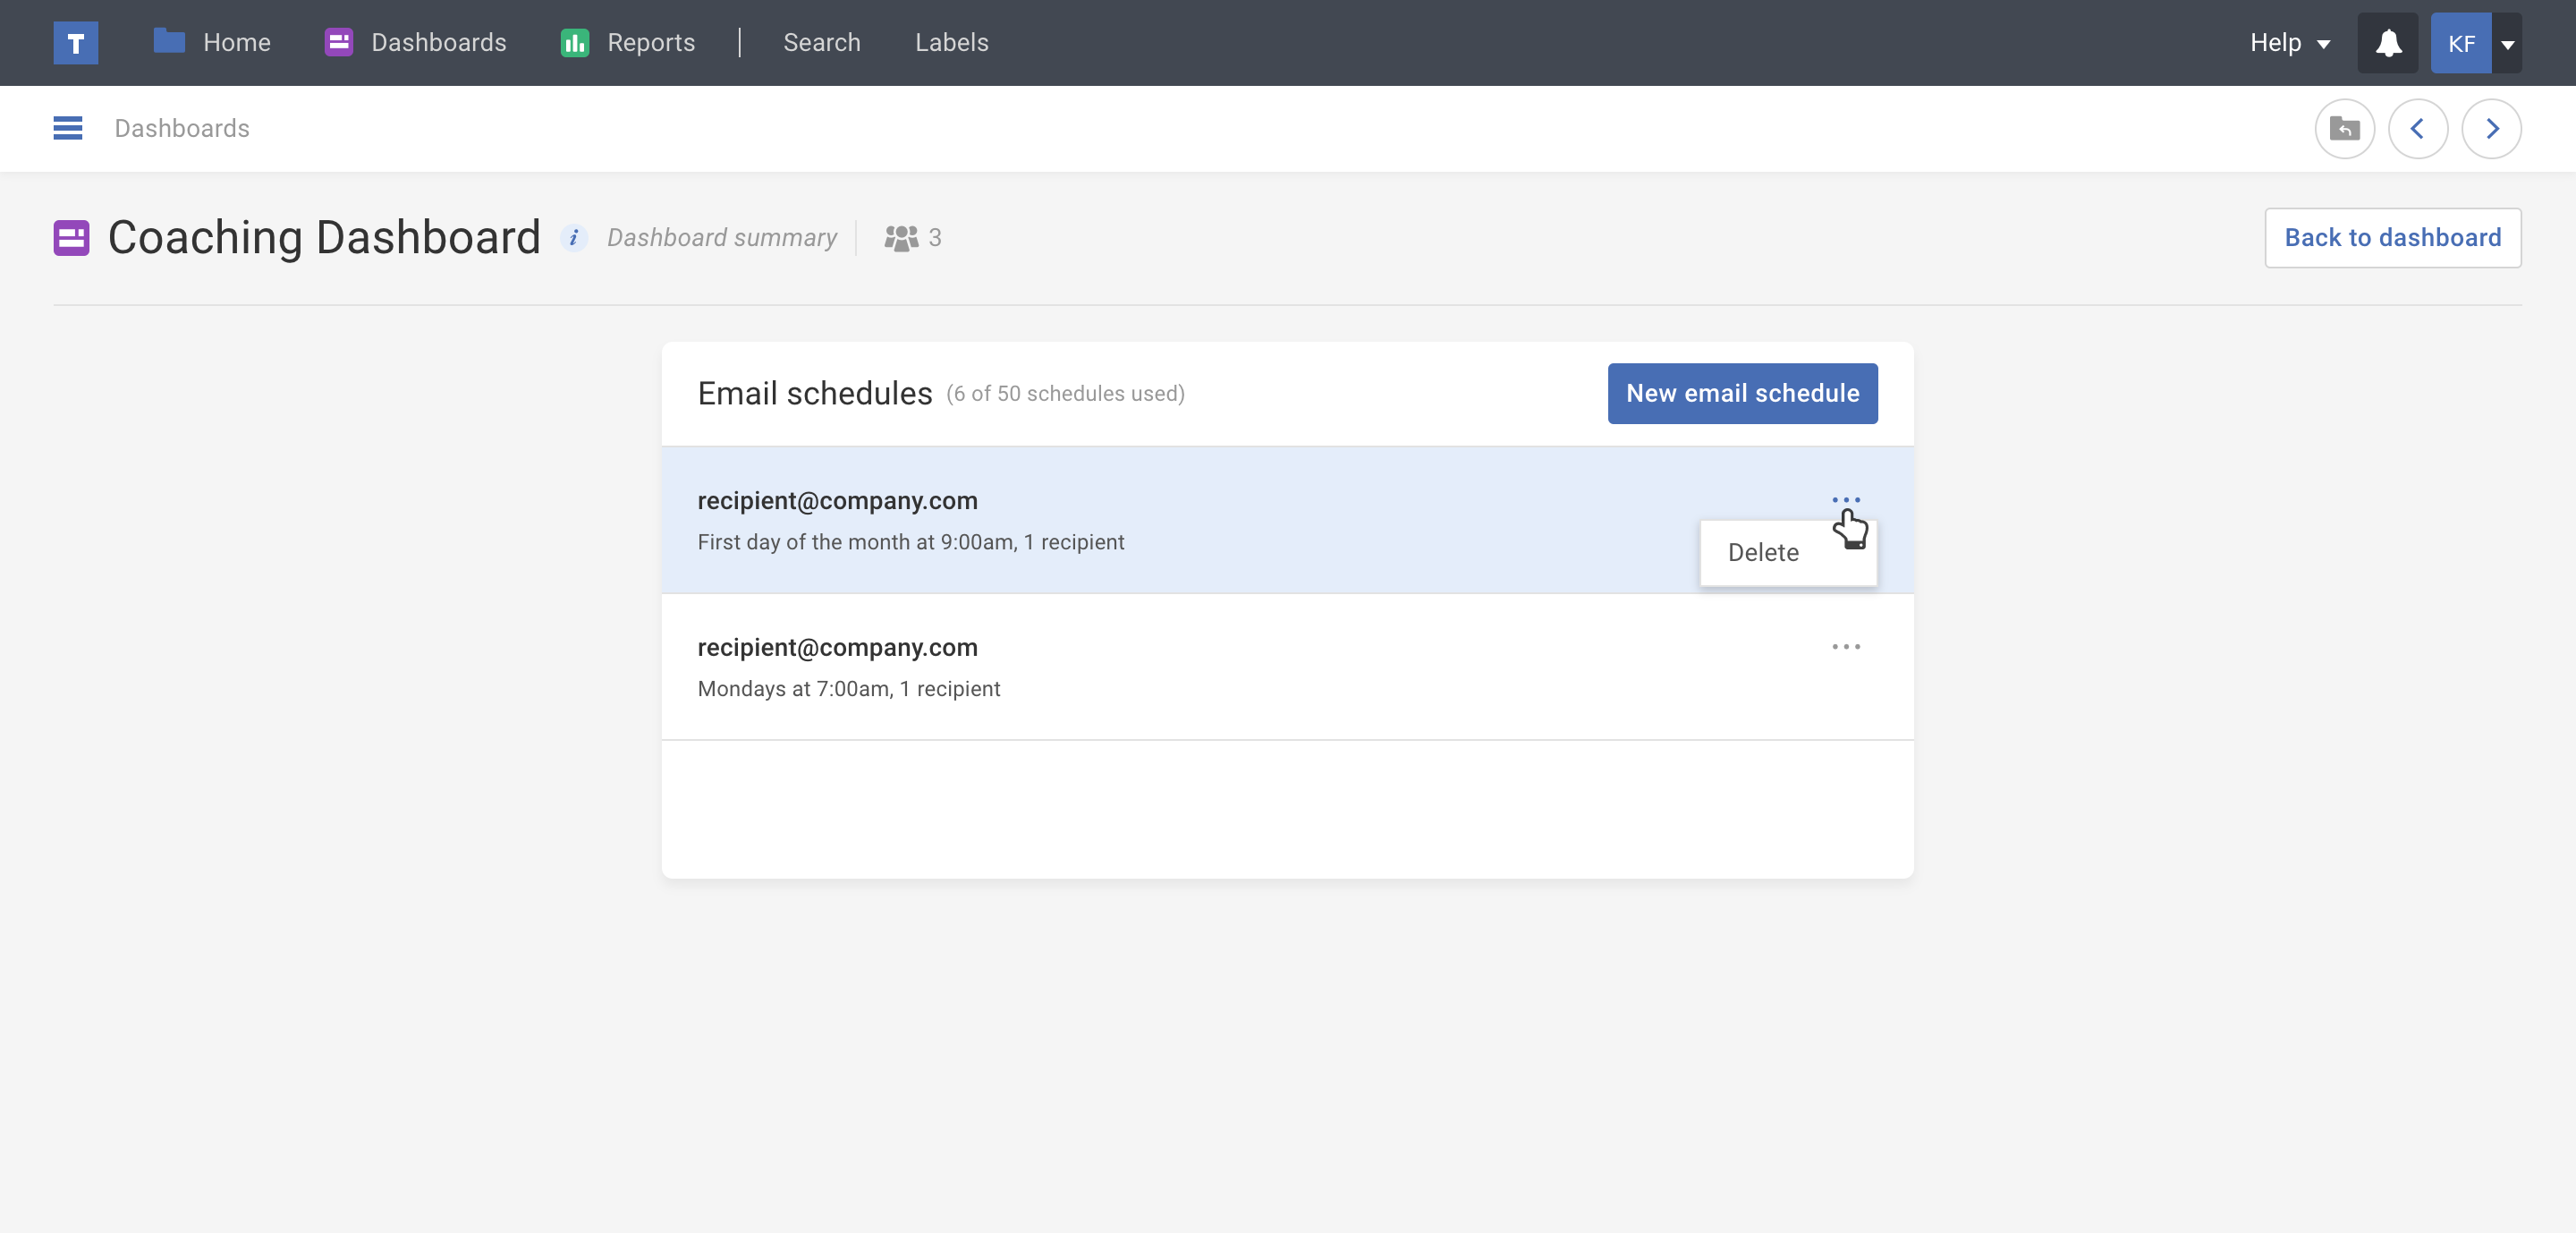Screen dimensions: 2576x1233
Task: Click the shared users count icon
Action: [901, 238]
